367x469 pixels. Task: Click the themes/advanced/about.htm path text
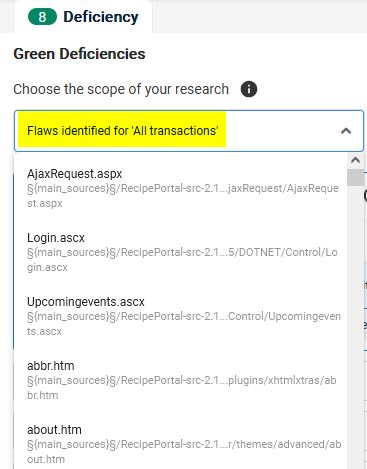pos(184,452)
